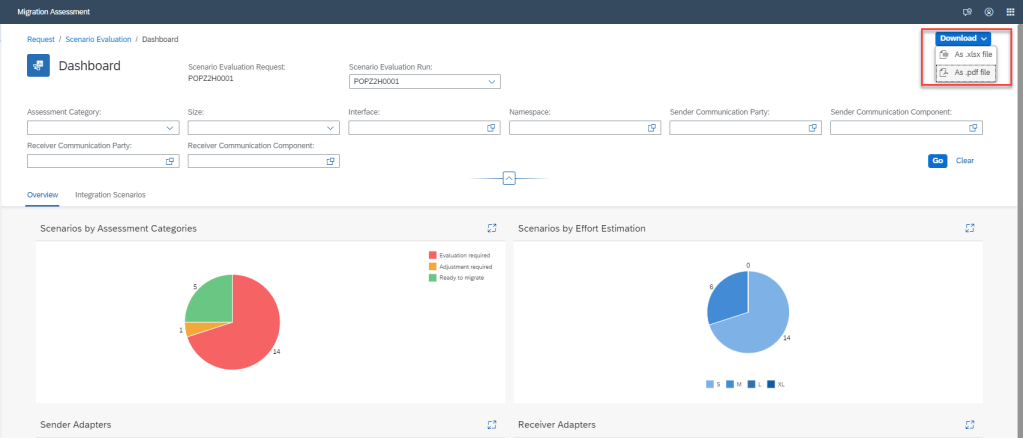Viewport: 1023px width, 438px height.
Task: Maximize Scenarios by Assessment Categories chart
Action: (492, 228)
